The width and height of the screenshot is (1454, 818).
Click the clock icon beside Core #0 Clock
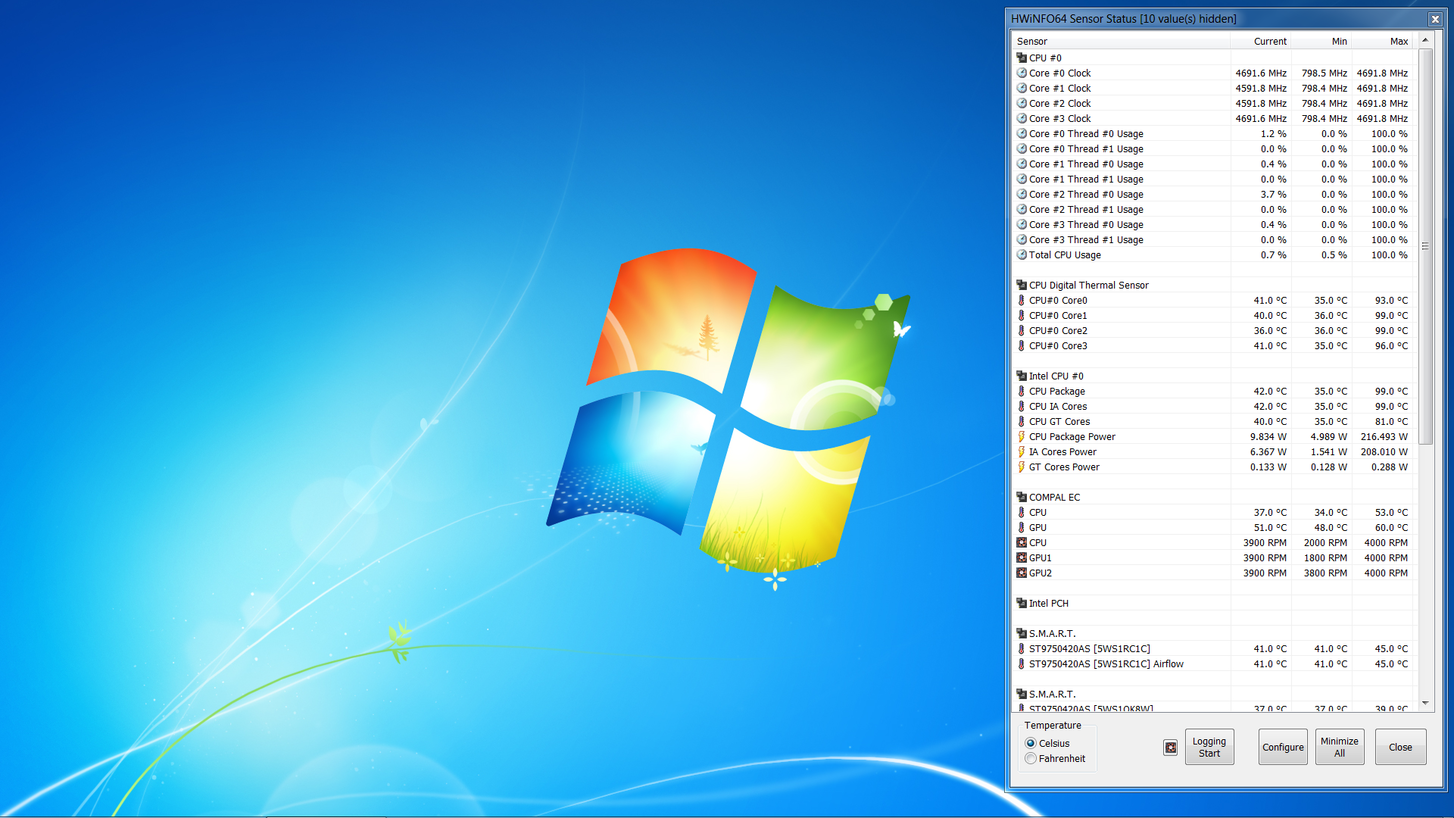pos(1021,73)
